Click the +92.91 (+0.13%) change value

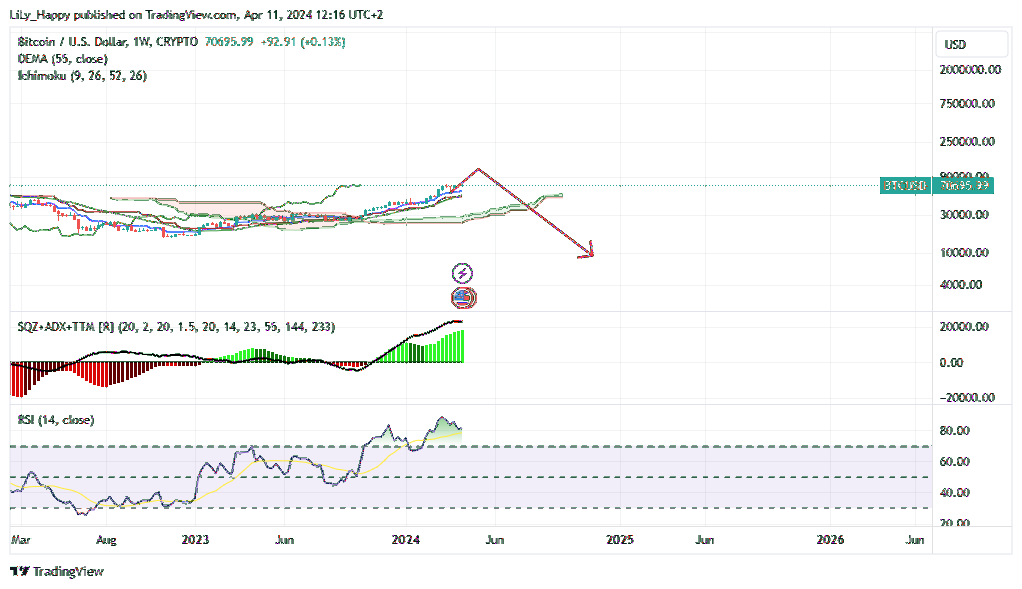click(x=303, y=42)
